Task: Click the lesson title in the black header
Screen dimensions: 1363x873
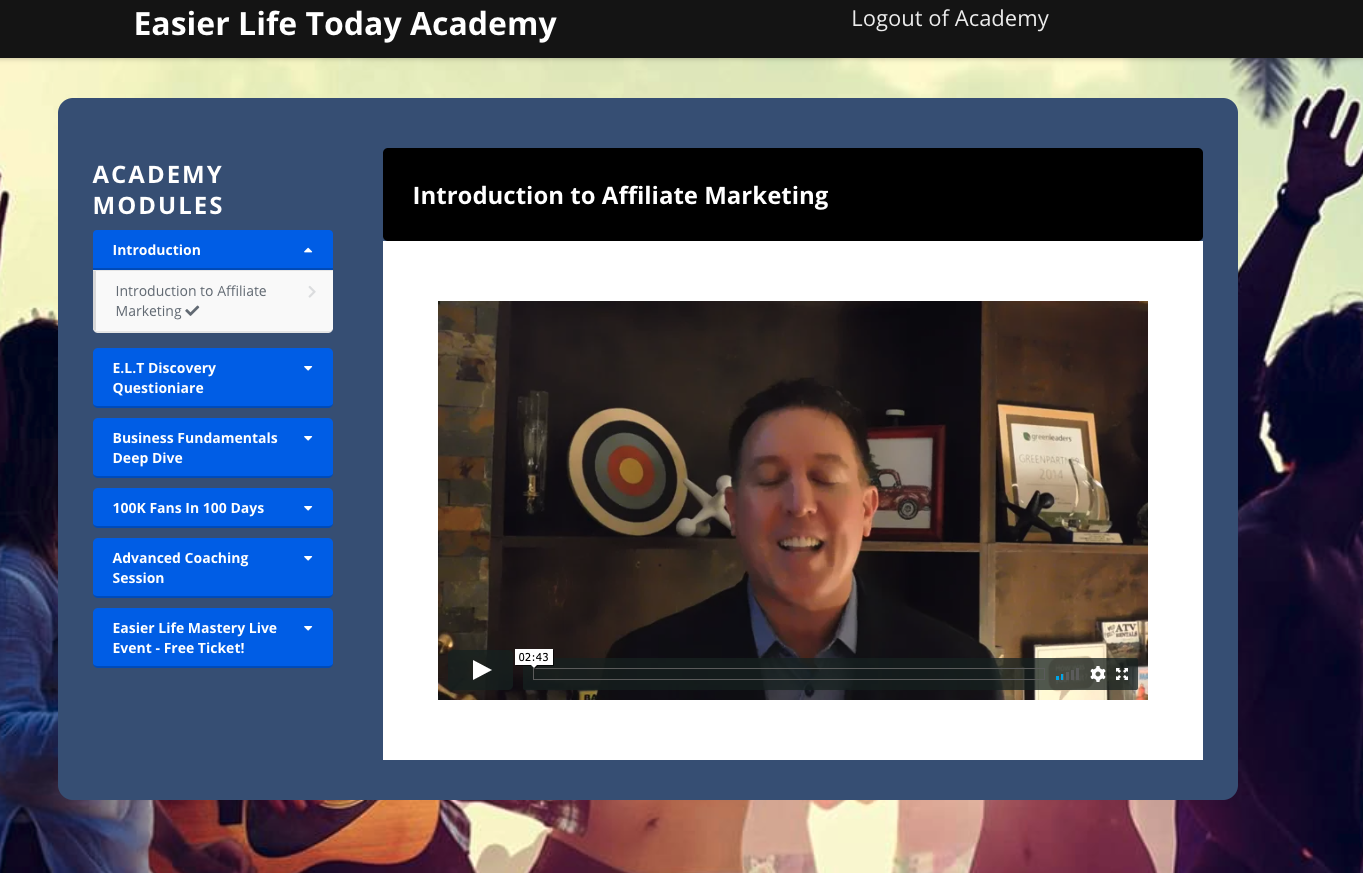Action: pos(620,195)
